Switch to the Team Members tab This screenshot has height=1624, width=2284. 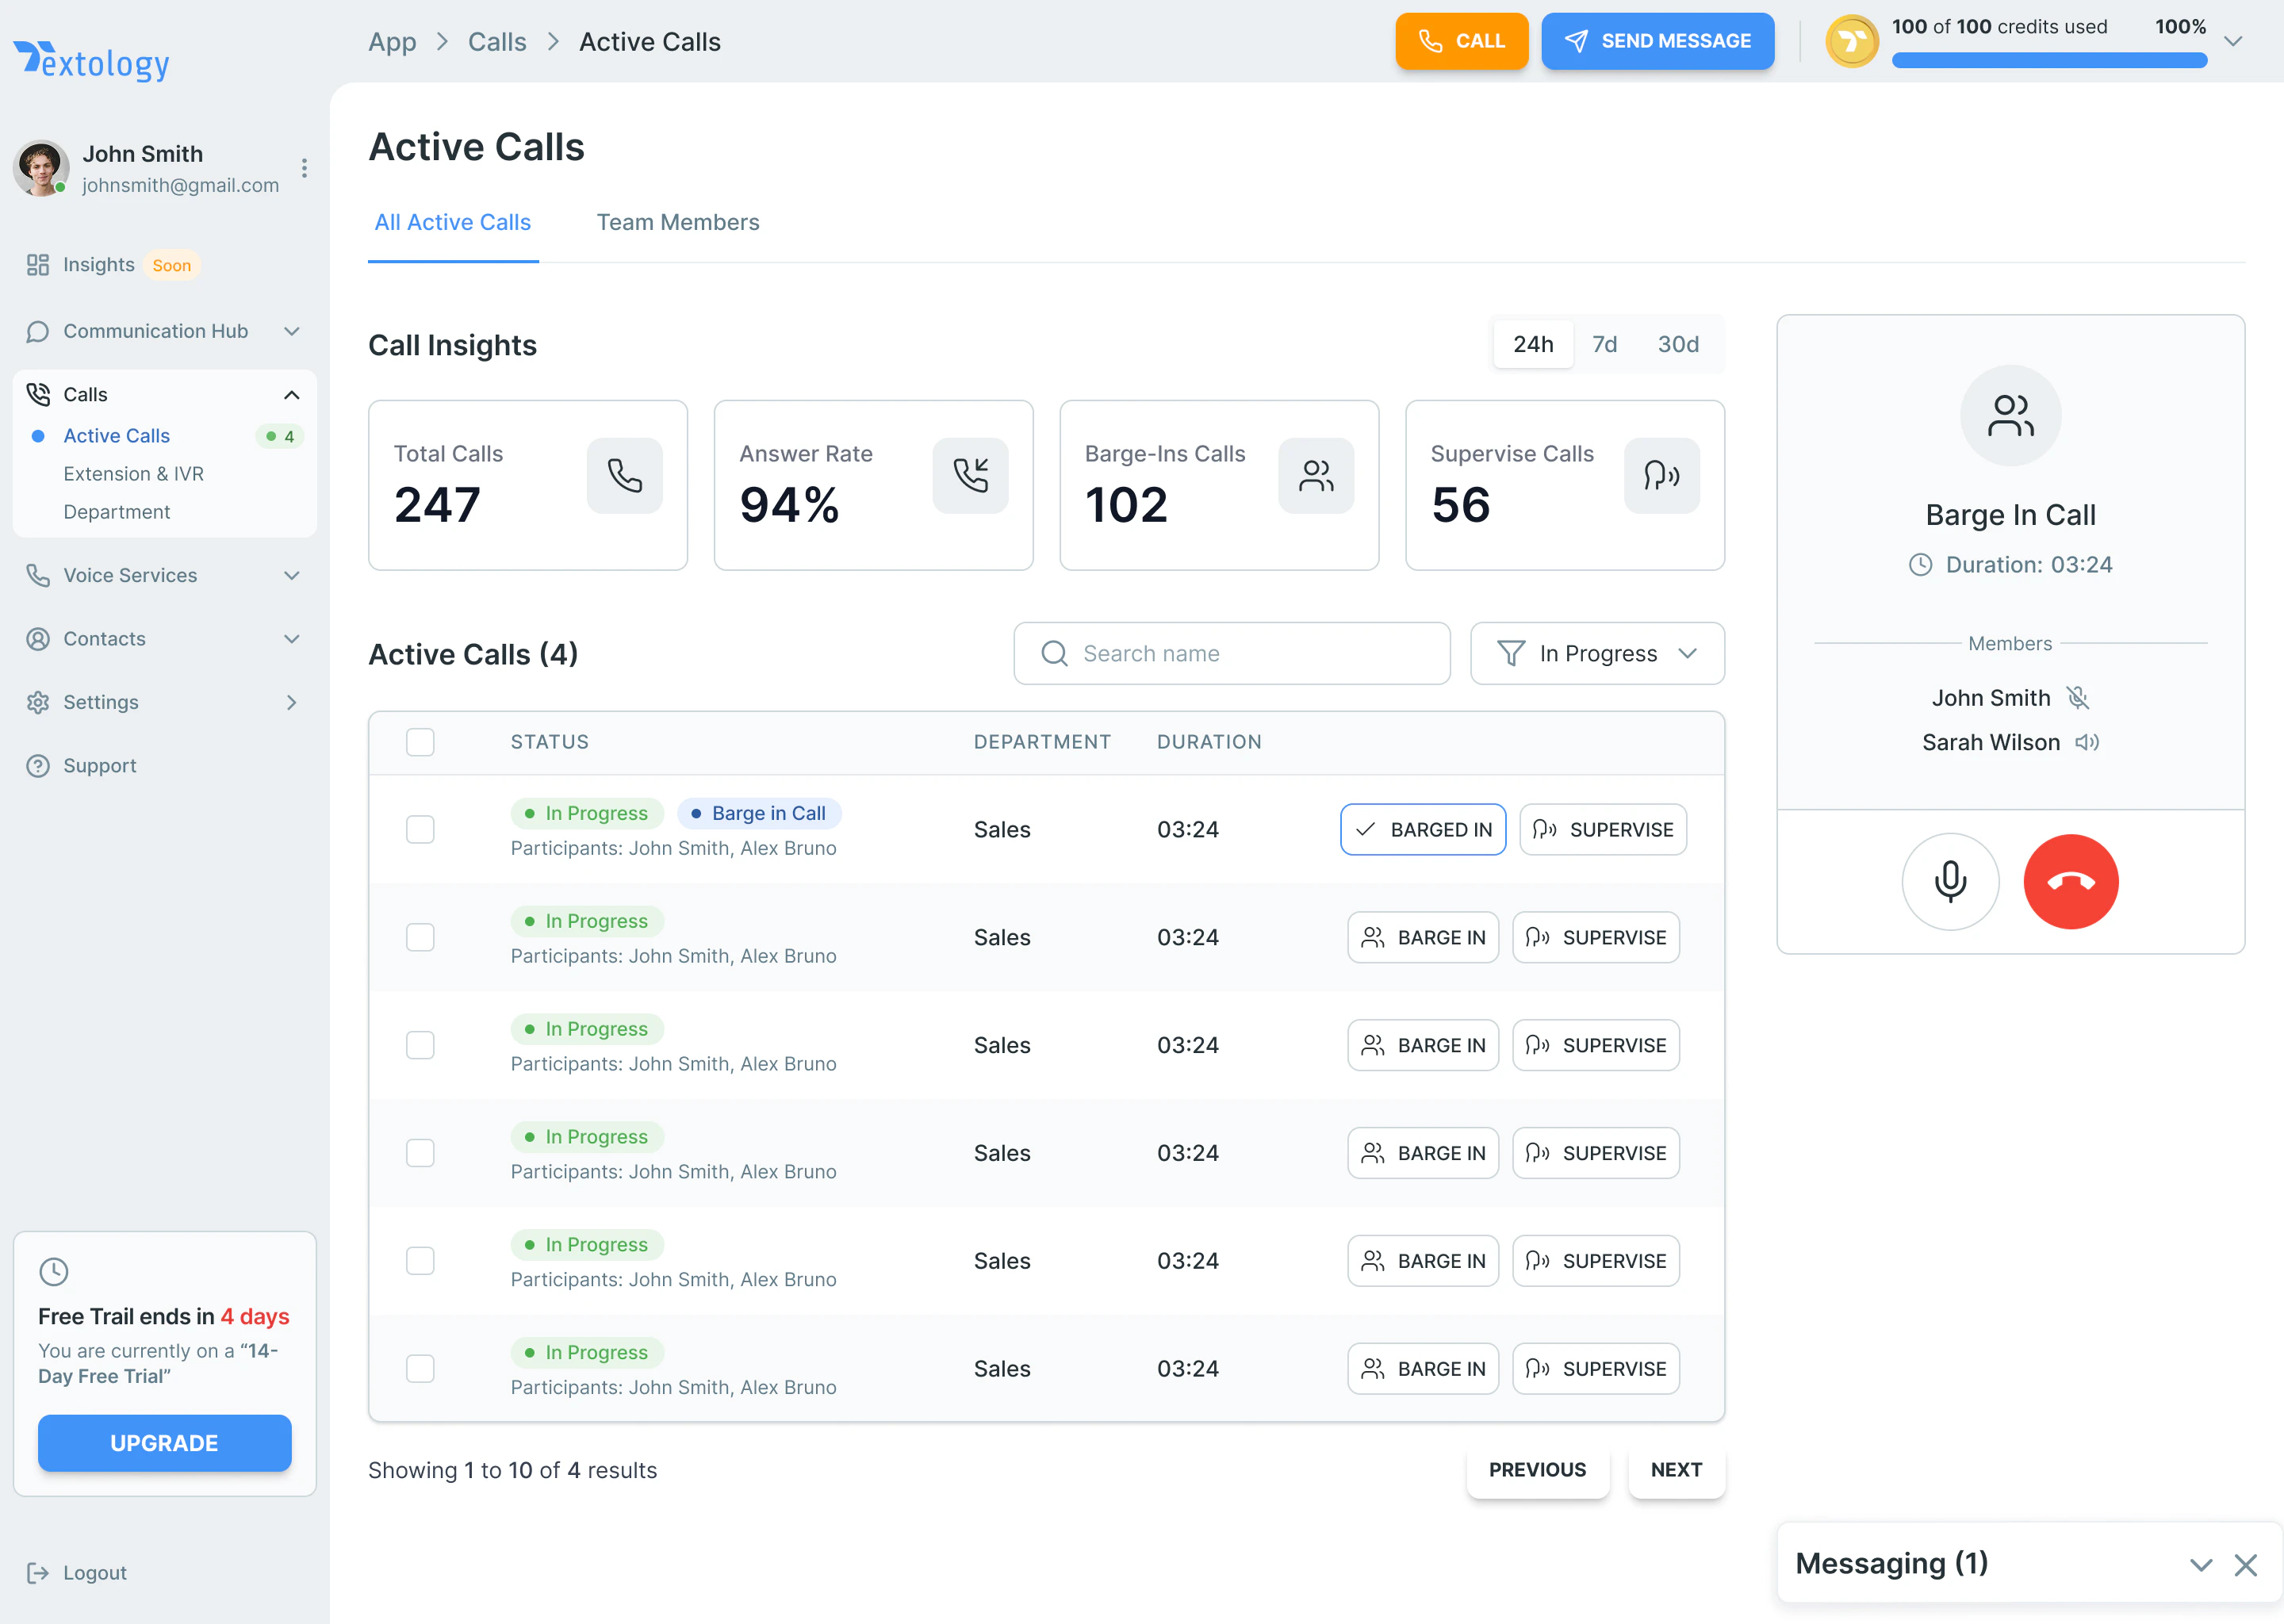[x=678, y=222]
